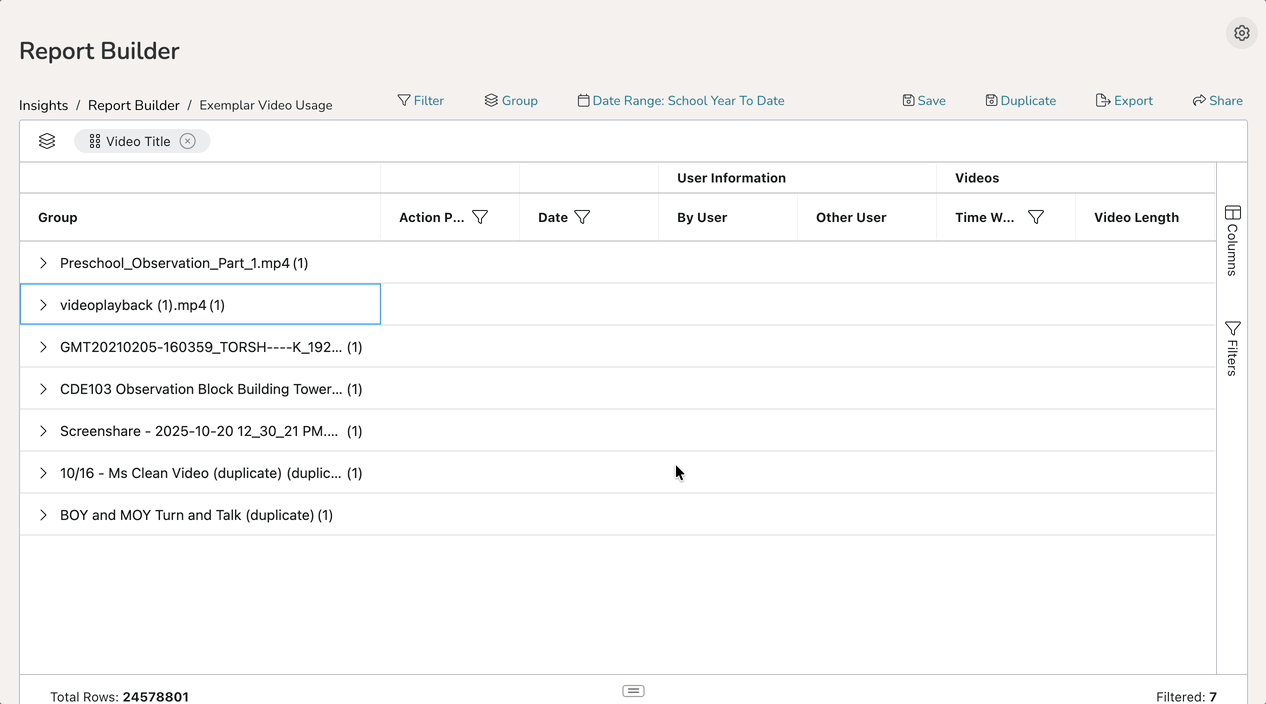Click the Filter toolbar button
This screenshot has width=1266, height=704.
(x=420, y=101)
